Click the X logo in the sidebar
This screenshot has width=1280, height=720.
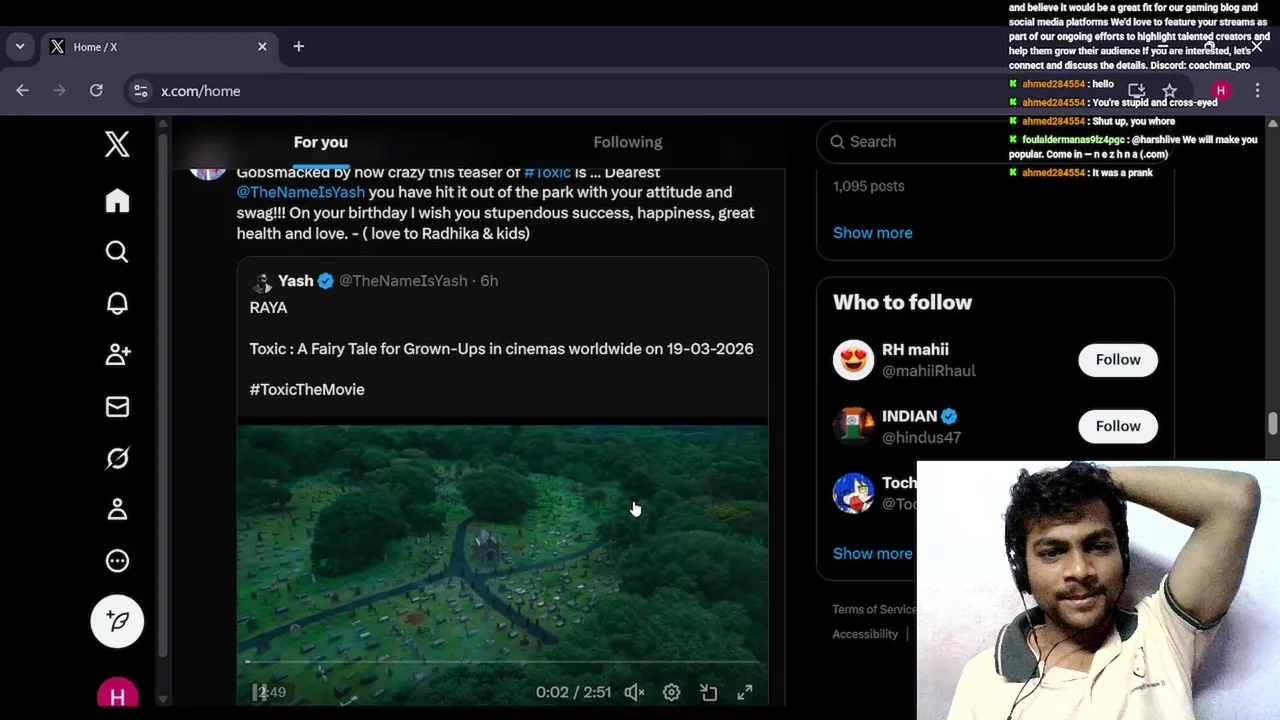coord(117,144)
